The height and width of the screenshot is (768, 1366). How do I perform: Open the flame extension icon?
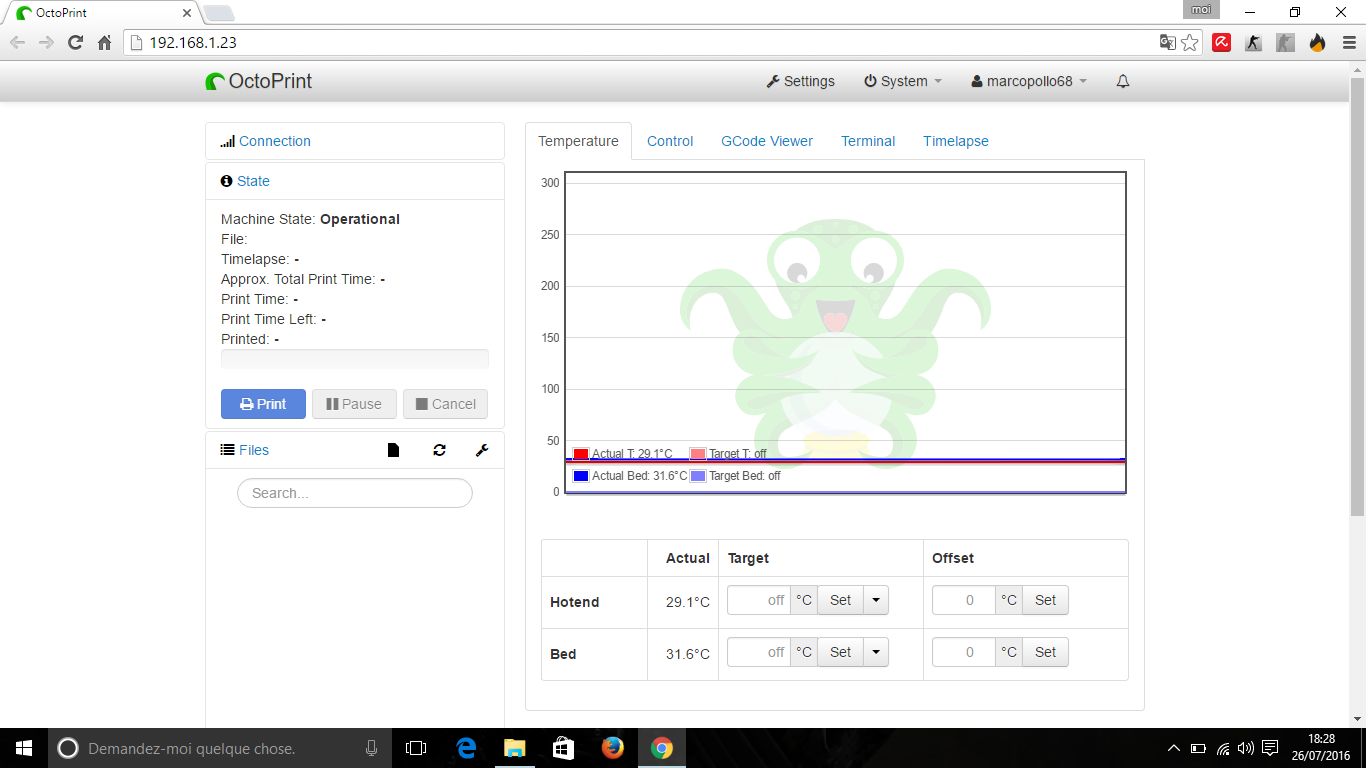(x=1317, y=42)
